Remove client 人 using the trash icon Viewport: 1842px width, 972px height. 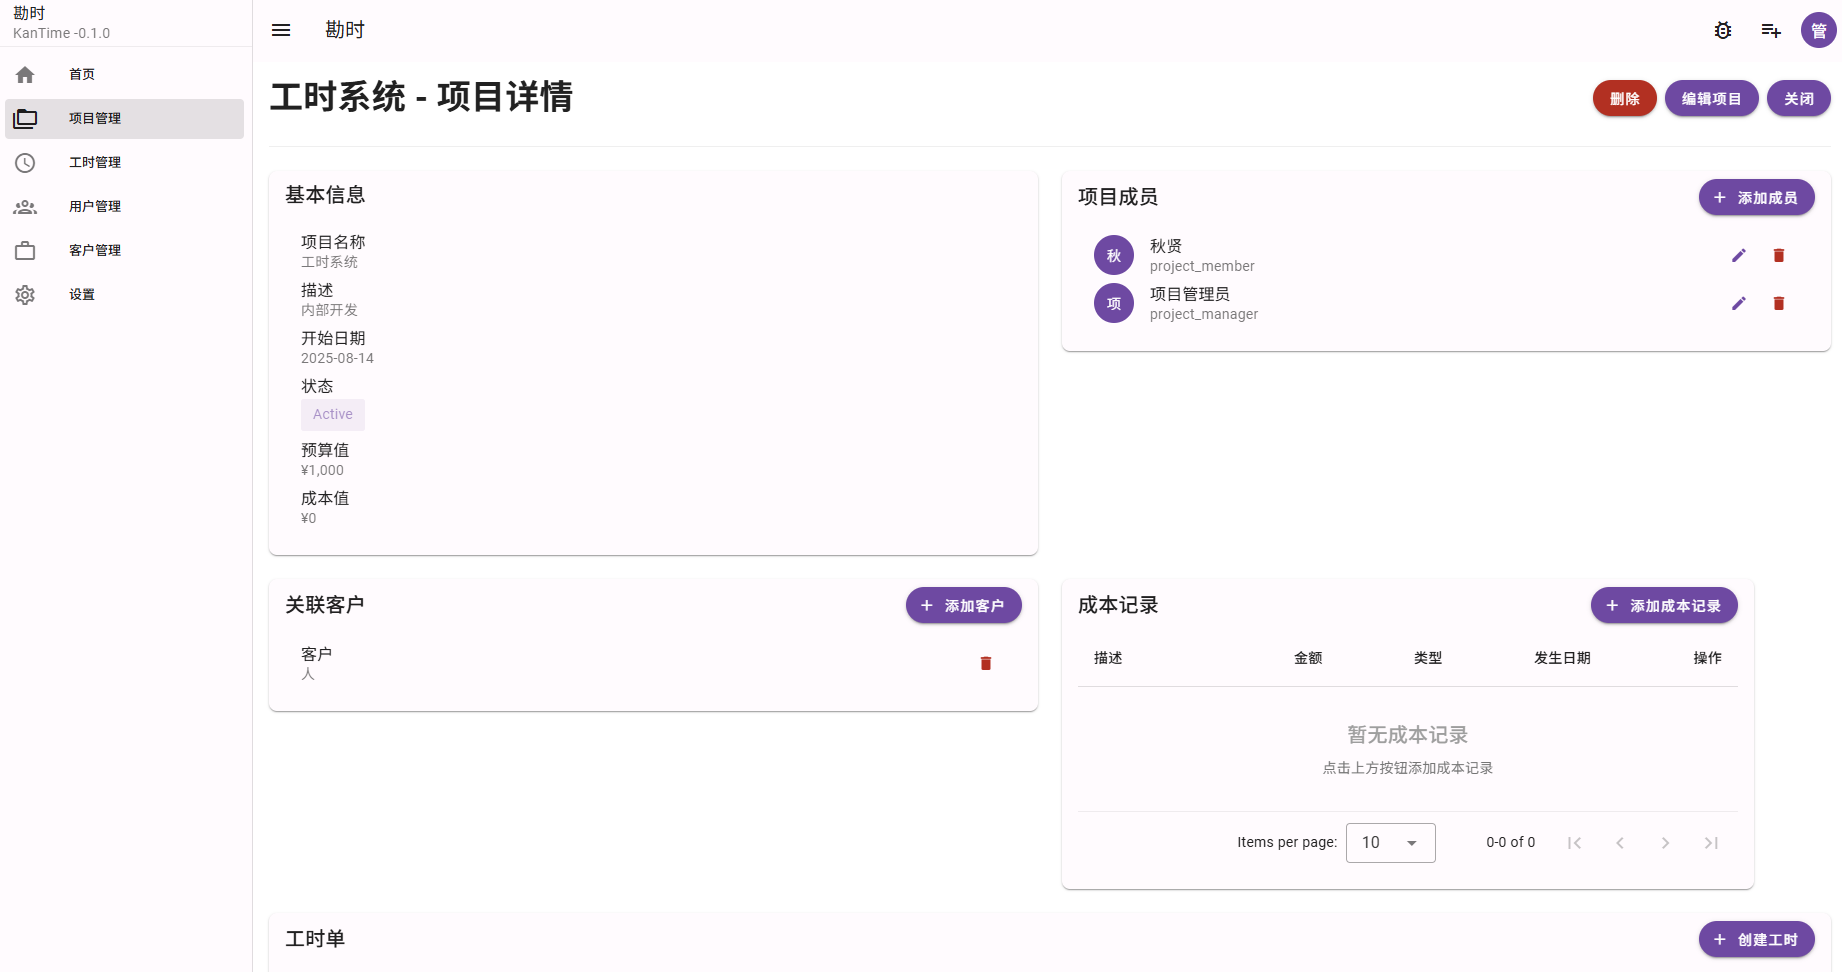pos(986,663)
